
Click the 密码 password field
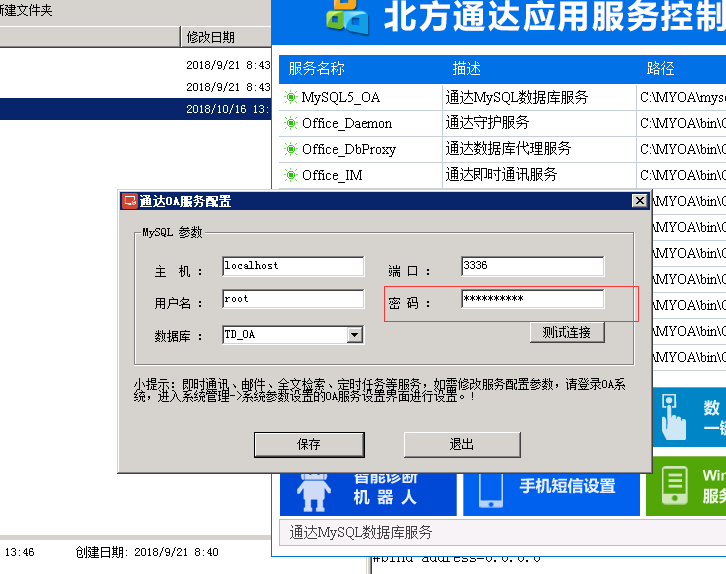532,299
